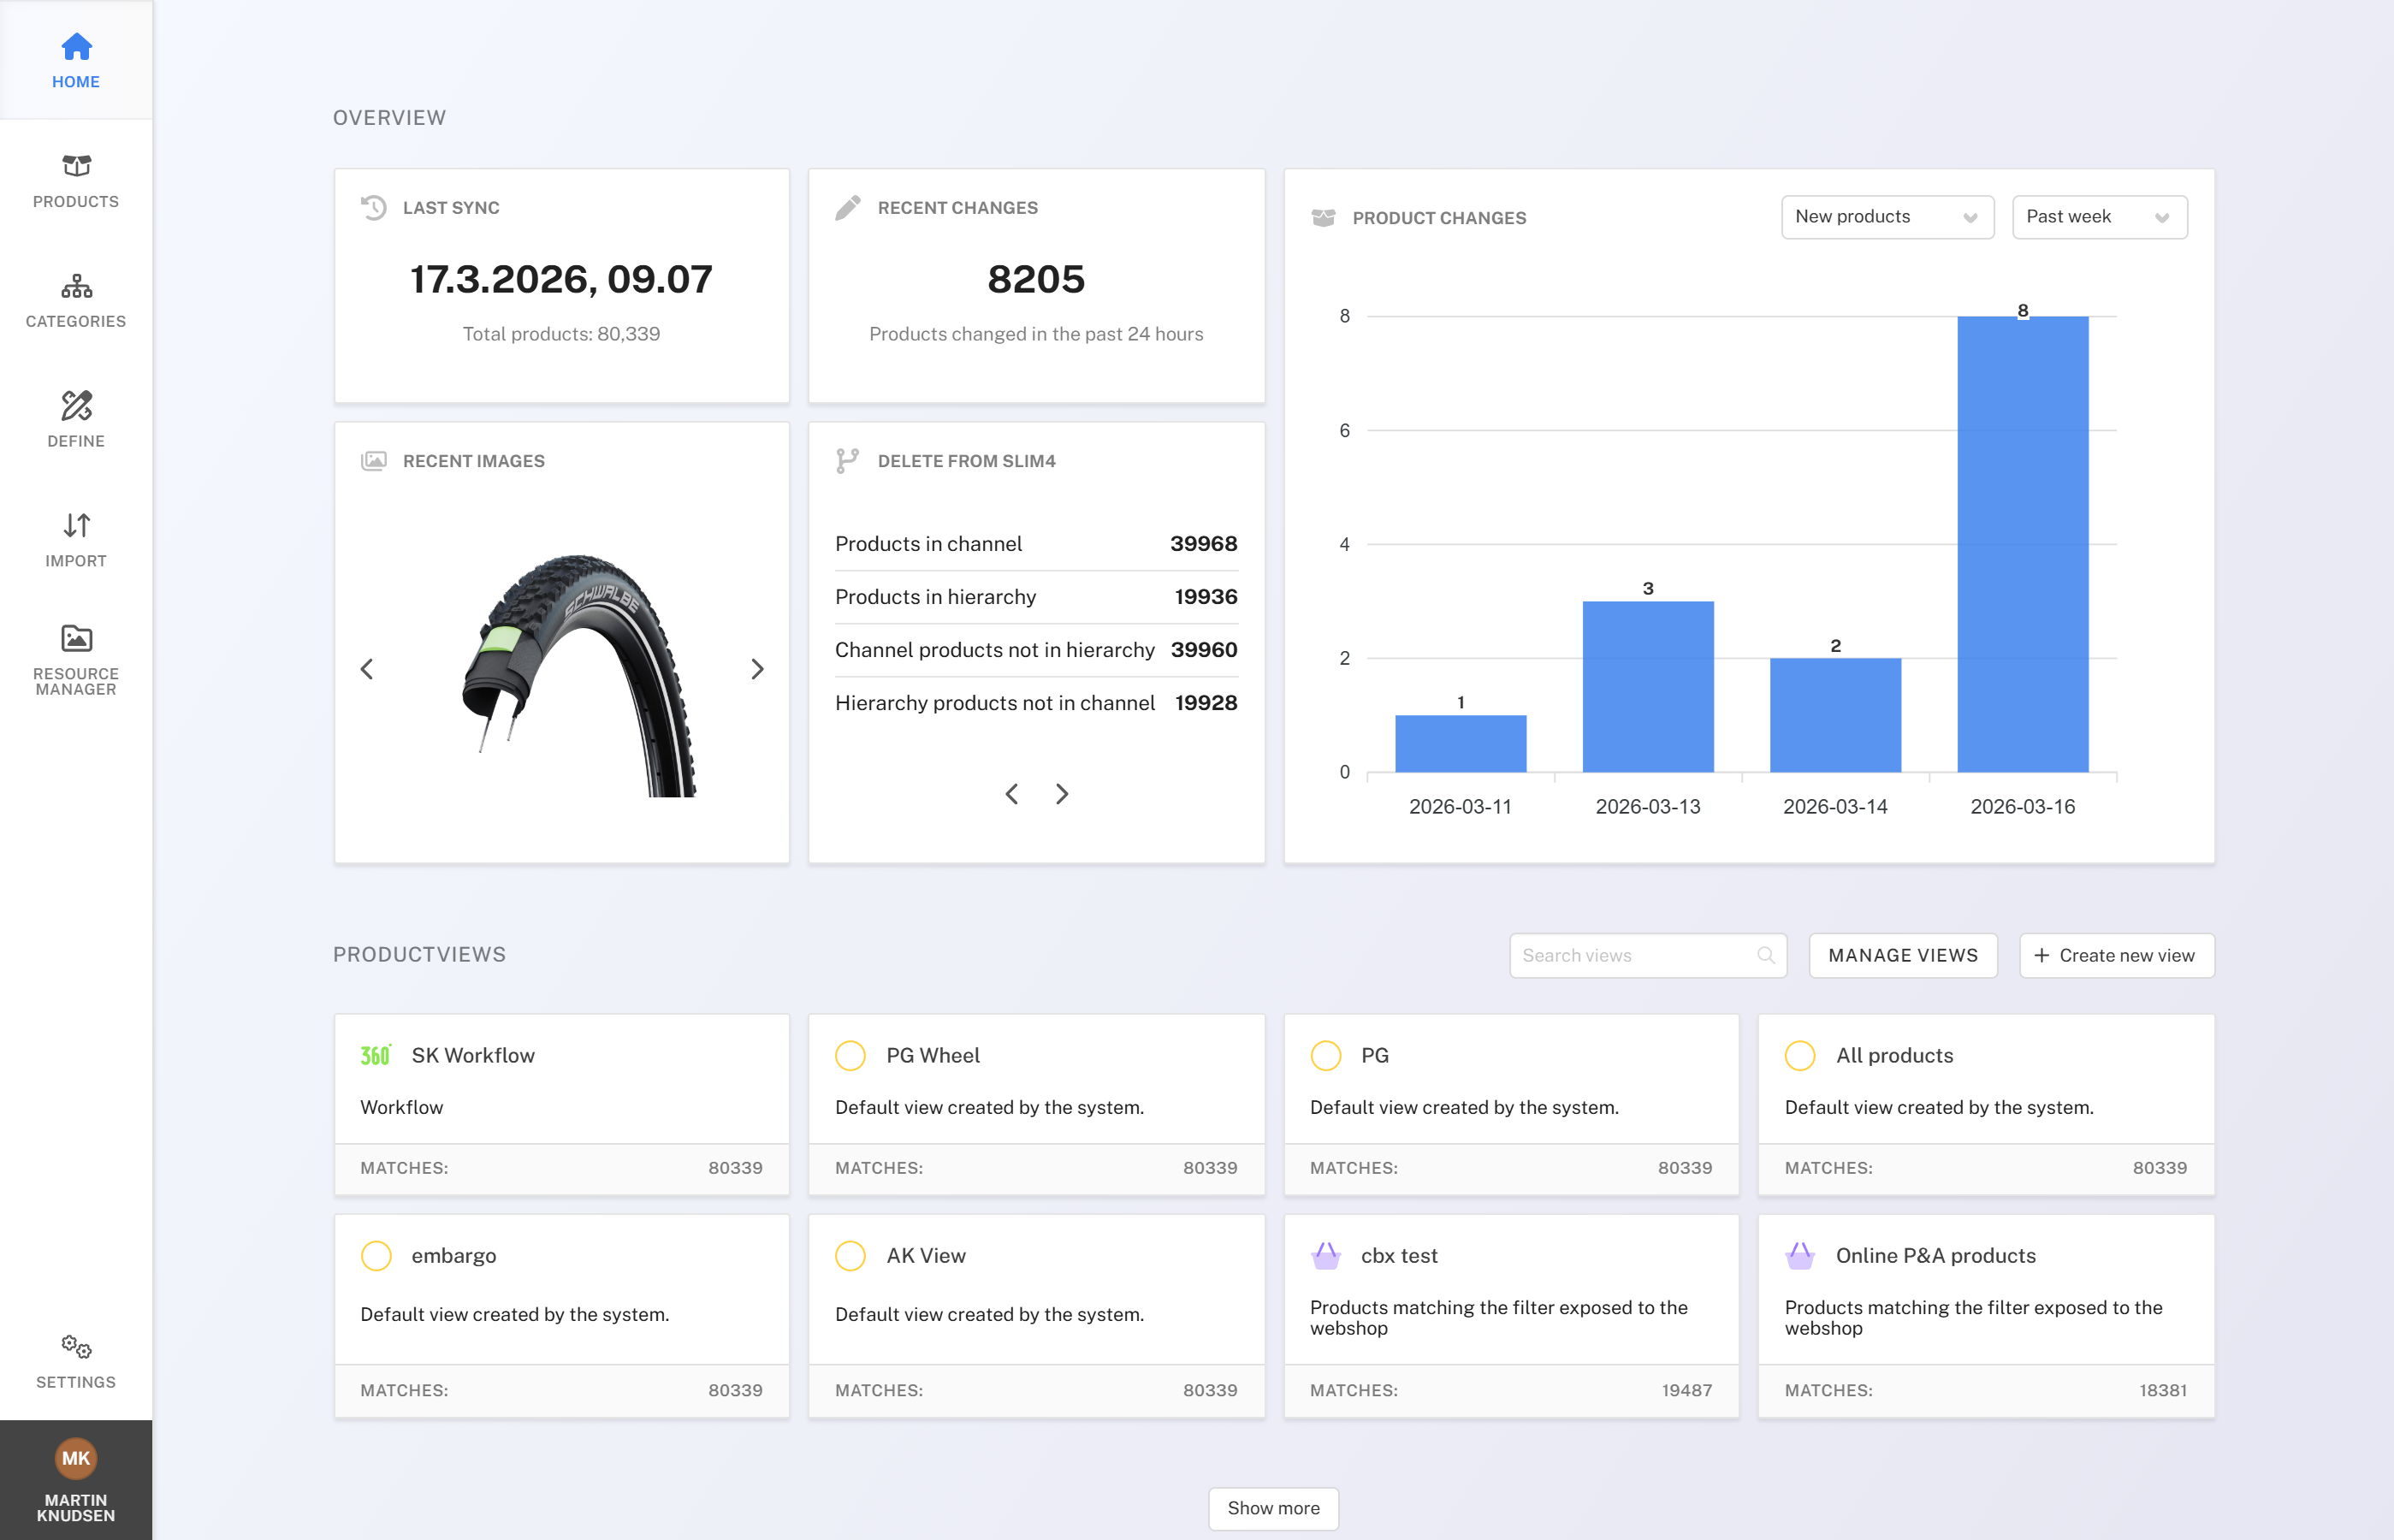The height and width of the screenshot is (1540, 2394).
Task: Expand the New products dropdown
Action: pyautogui.click(x=1887, y=217)
